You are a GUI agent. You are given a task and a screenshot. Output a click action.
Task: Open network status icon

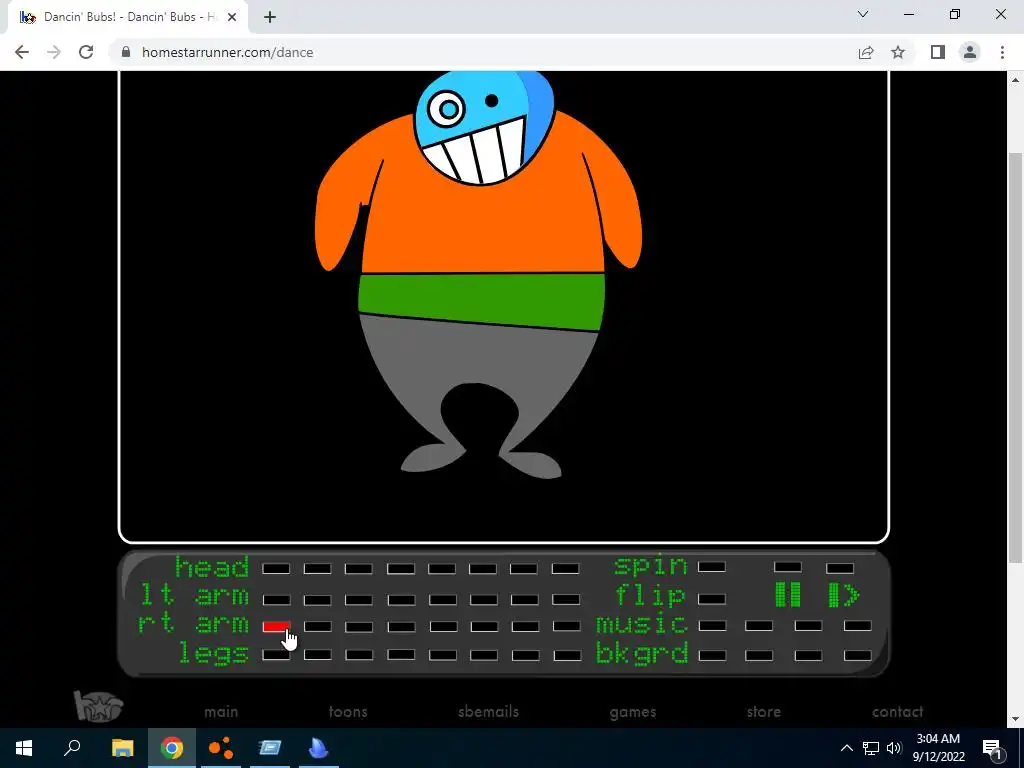point(871,748)
